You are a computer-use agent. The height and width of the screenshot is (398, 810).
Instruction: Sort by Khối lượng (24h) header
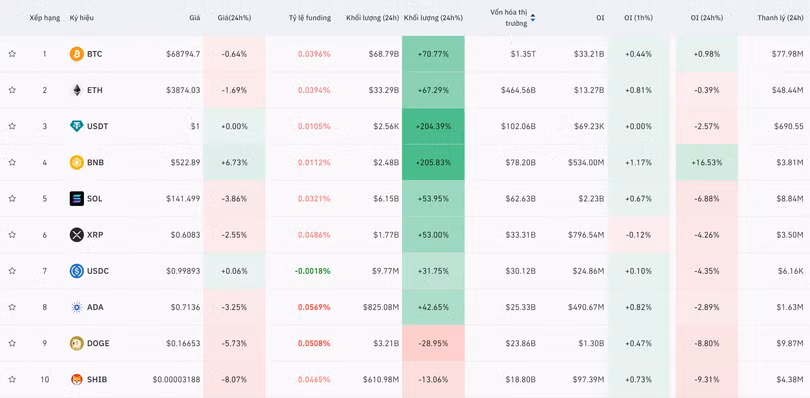[x=372, y=18]
